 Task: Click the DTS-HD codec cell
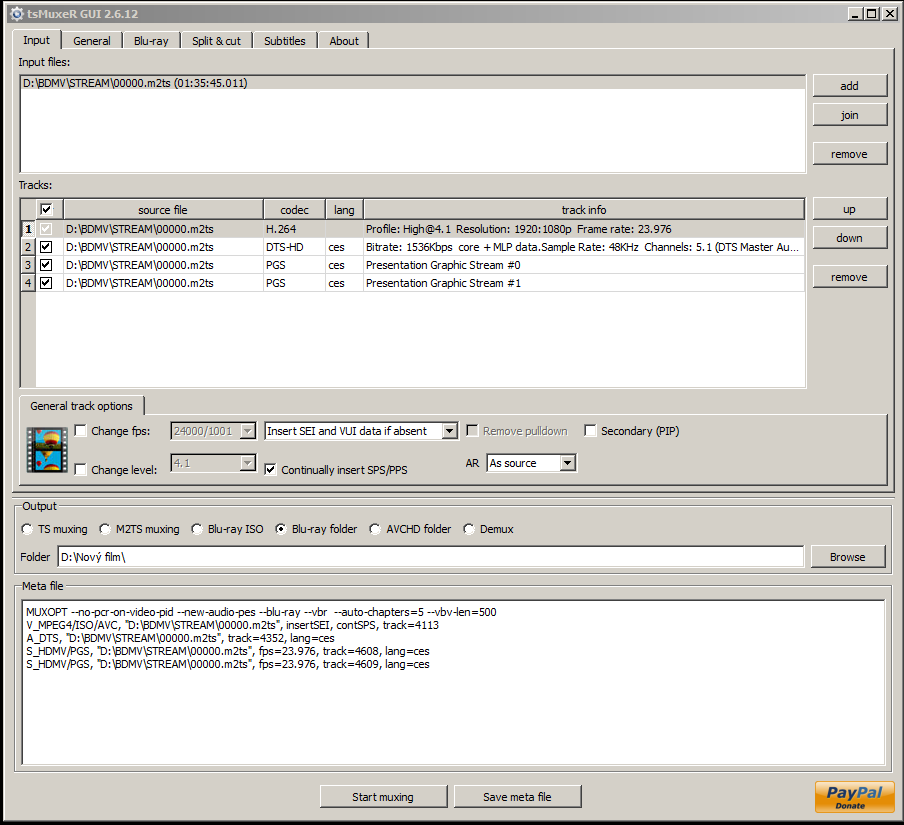(294, 247)
